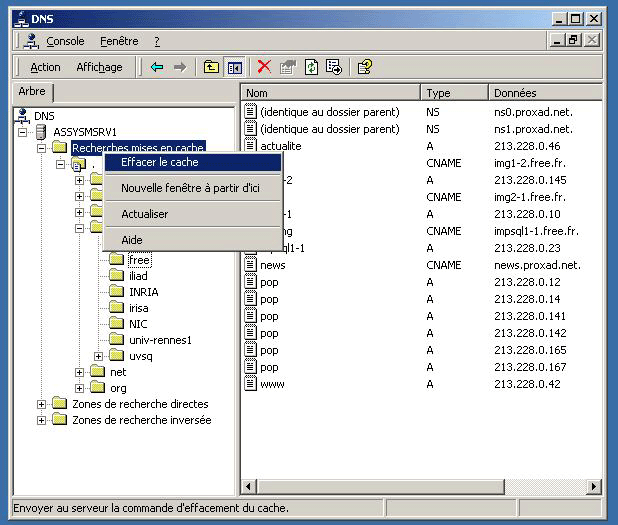Choose Effacer le cache from context menu
This screenshot has width=618, height=525.
[x=193, y=162]
